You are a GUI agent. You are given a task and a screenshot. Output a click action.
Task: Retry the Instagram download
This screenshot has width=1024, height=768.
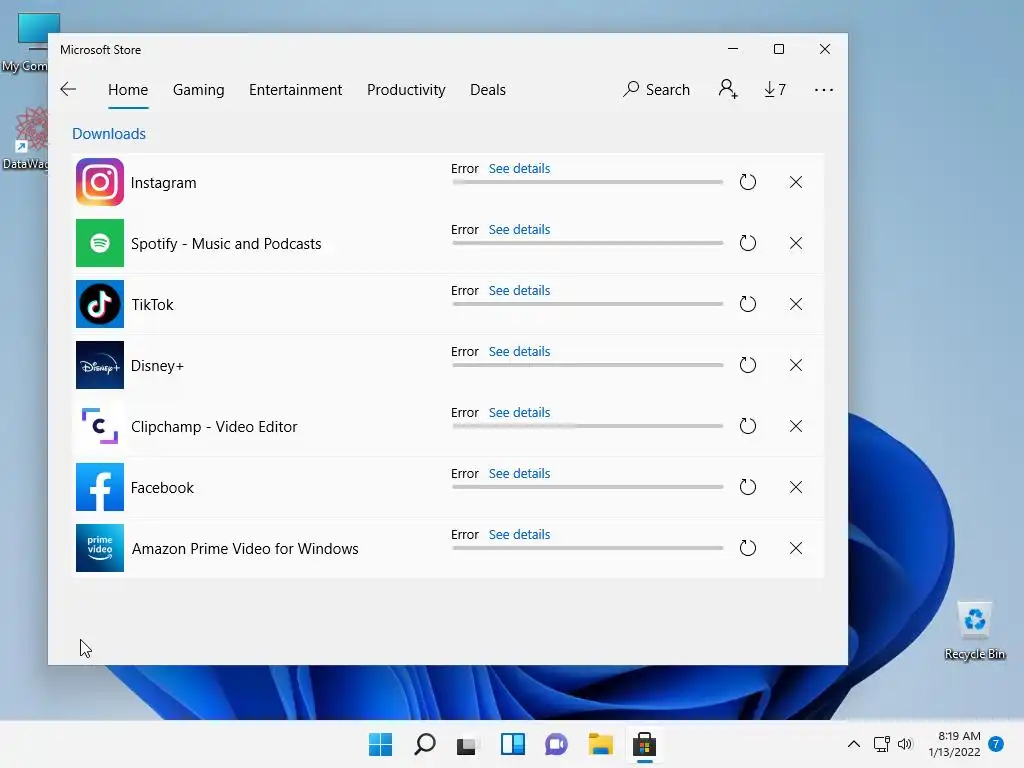pyautogui.click(x=748, y=182)
